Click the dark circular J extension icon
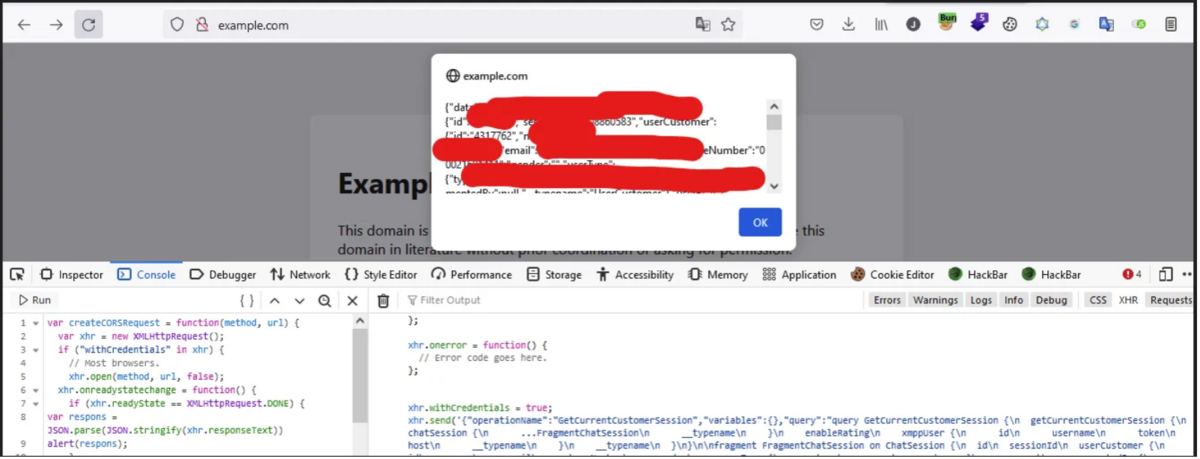 point(913,25)
